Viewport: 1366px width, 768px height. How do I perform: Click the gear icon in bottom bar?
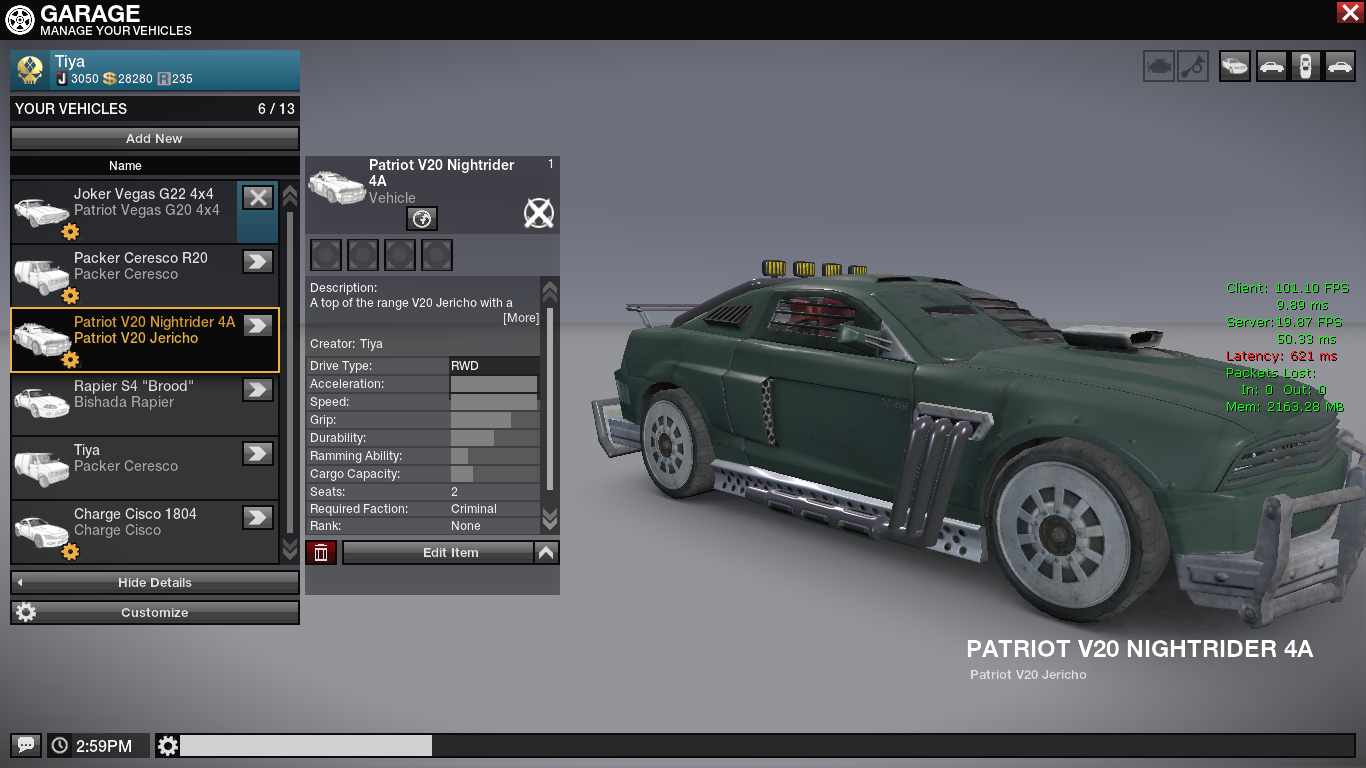(x=168, y=745)
